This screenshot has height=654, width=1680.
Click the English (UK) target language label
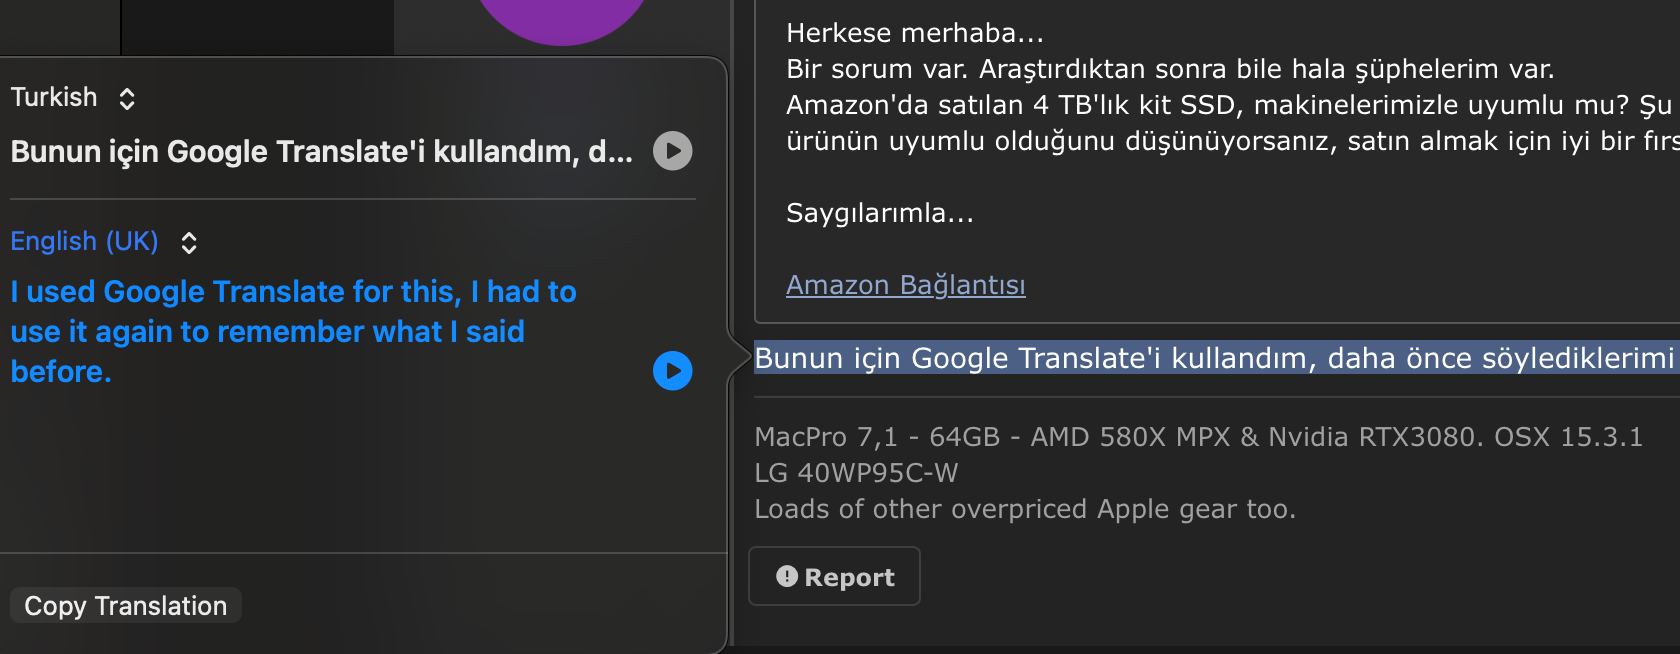coord(85,241)
